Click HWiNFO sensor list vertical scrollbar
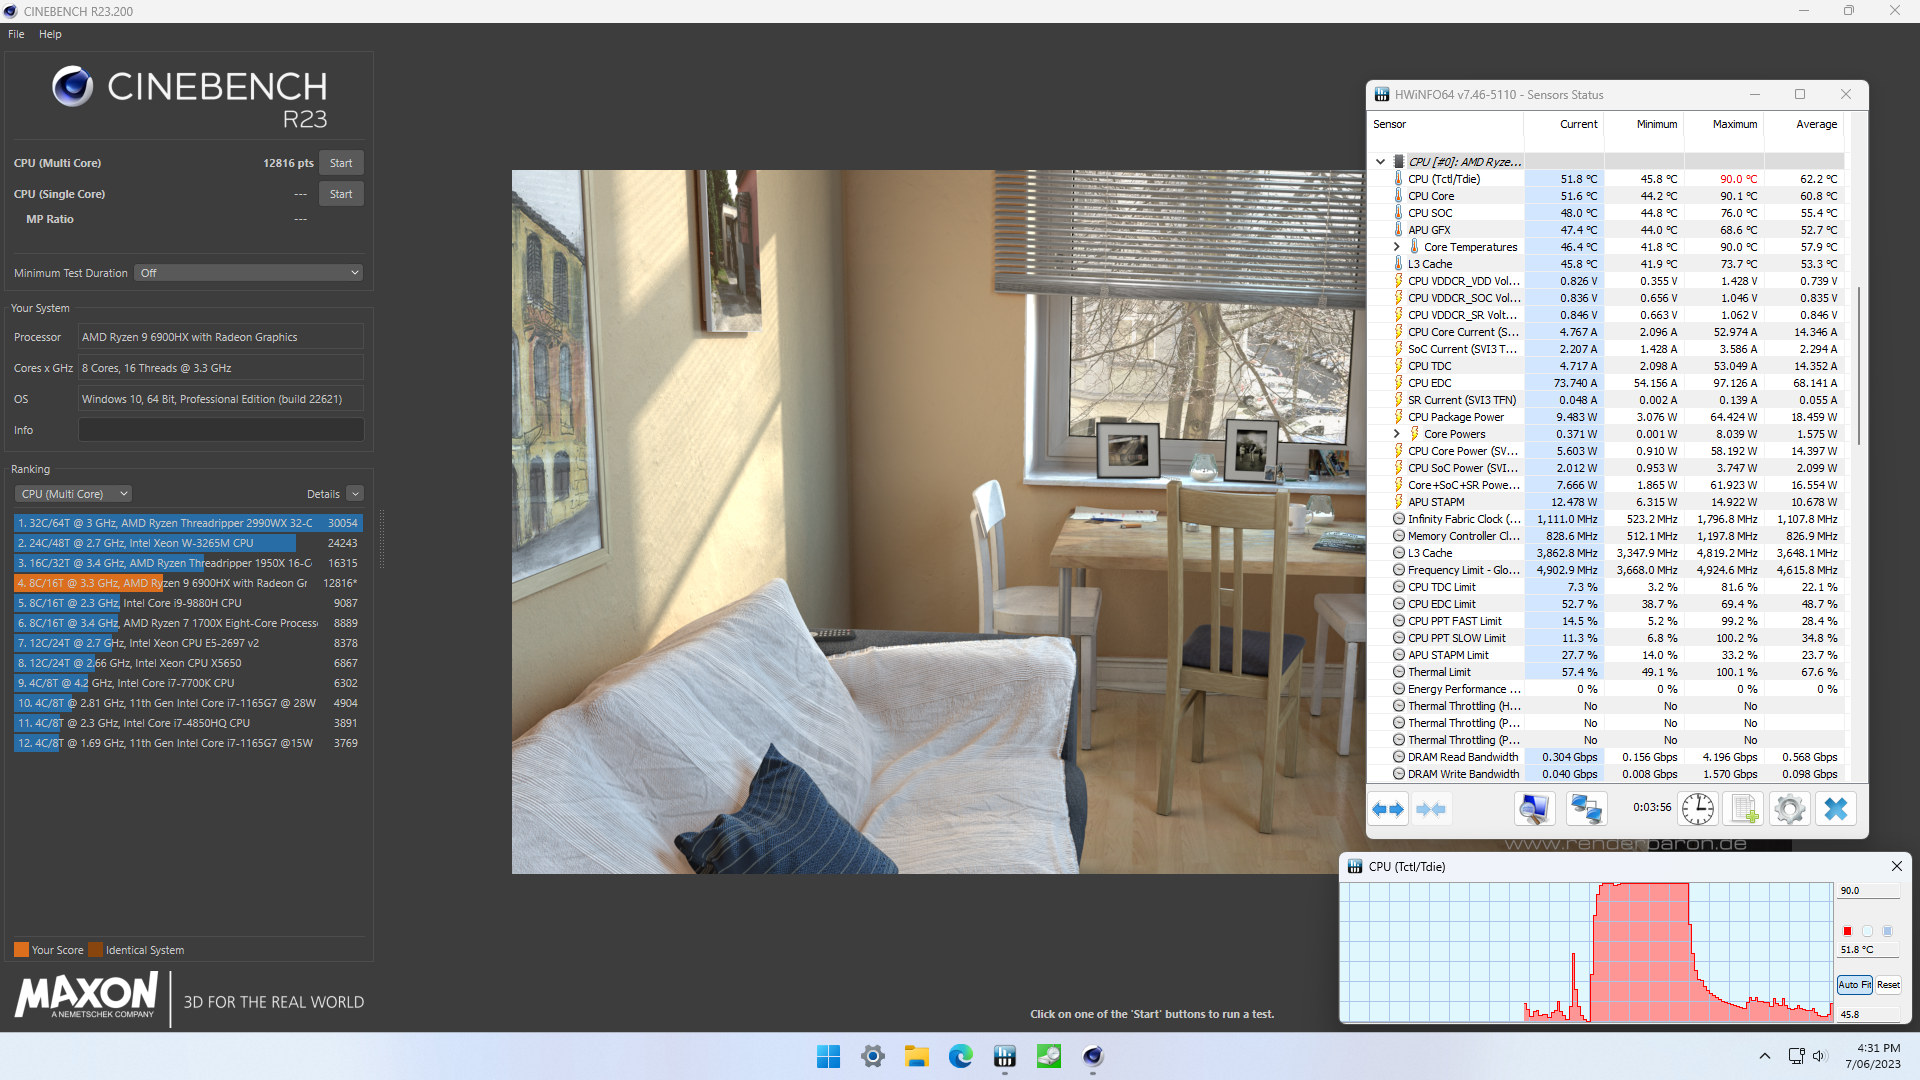The width and height of the screenshot is (1920, 1080). point(1858,365)
